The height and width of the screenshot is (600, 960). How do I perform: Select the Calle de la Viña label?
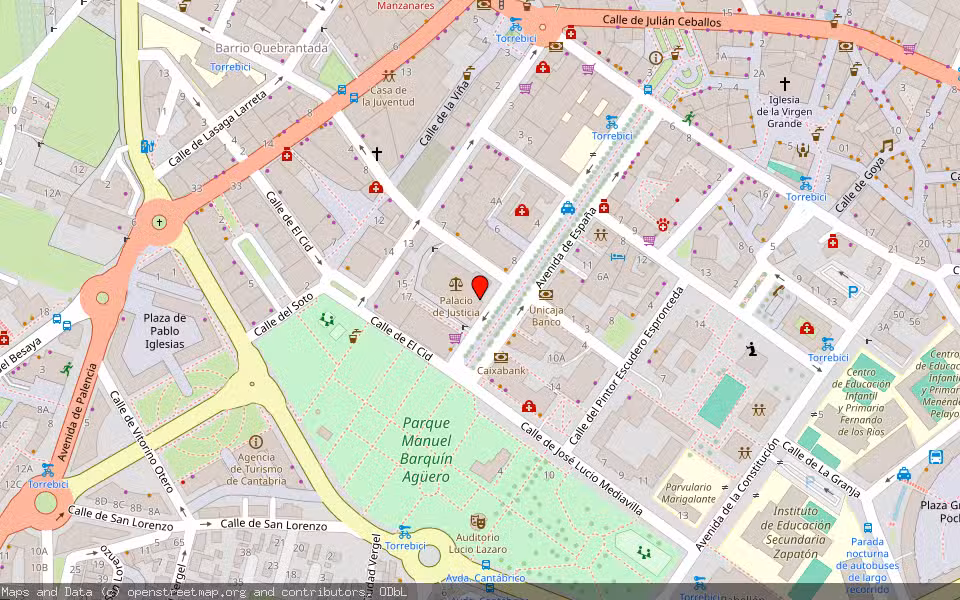coord(444,113)
